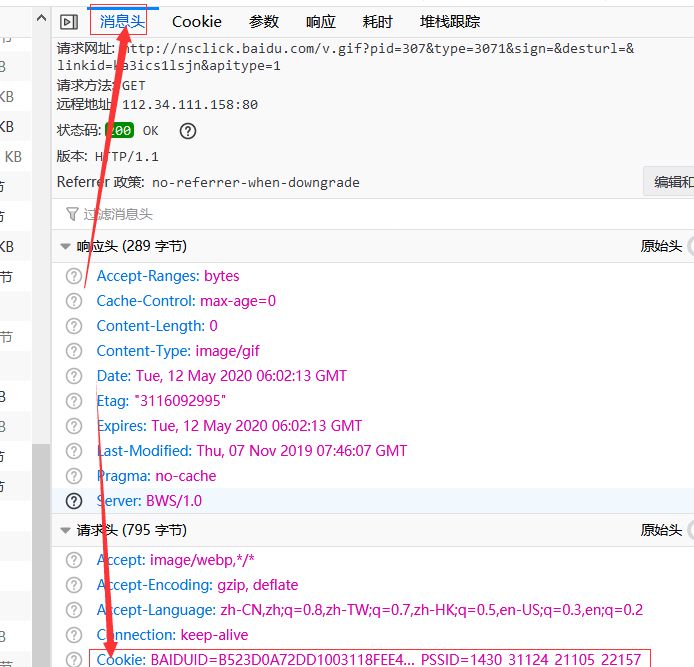
Task: Collapse the 响应头 (289 字节) section
Action: 66,246
